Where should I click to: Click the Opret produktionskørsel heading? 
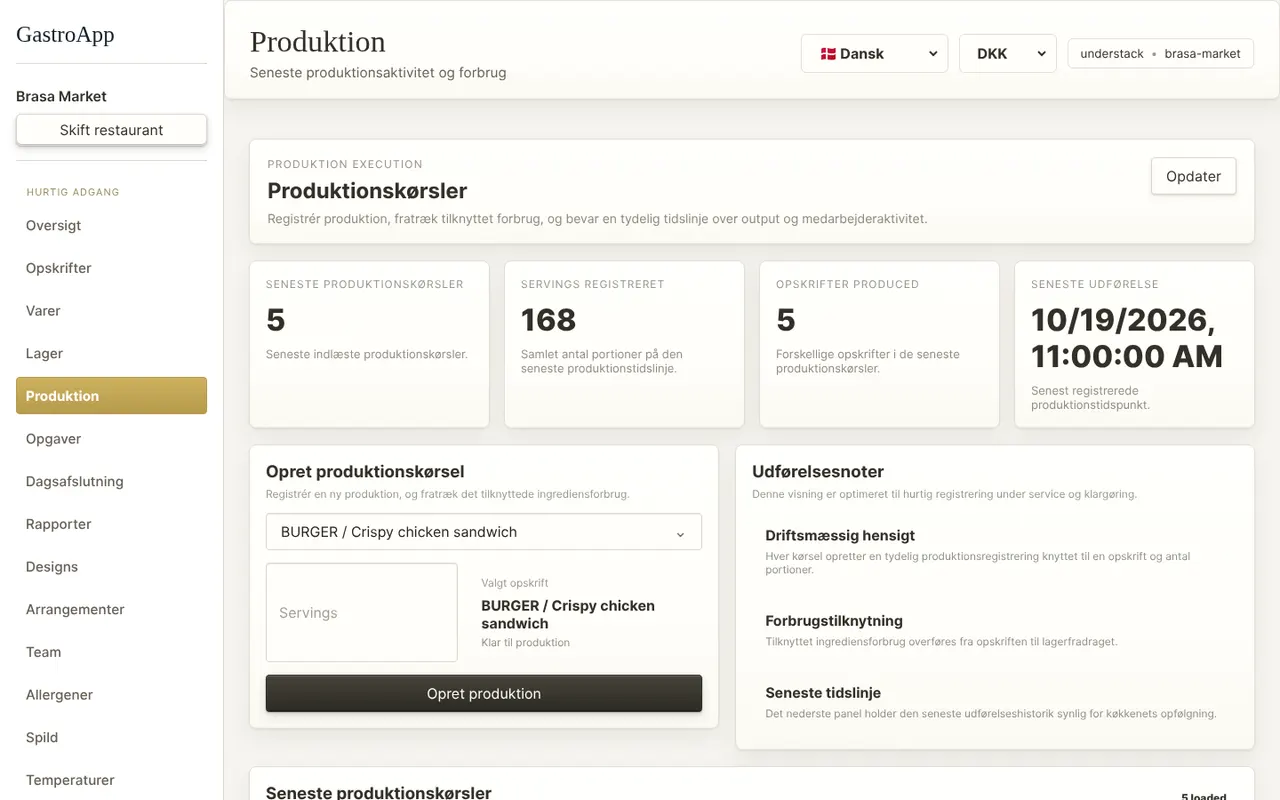tap(365, 472)
